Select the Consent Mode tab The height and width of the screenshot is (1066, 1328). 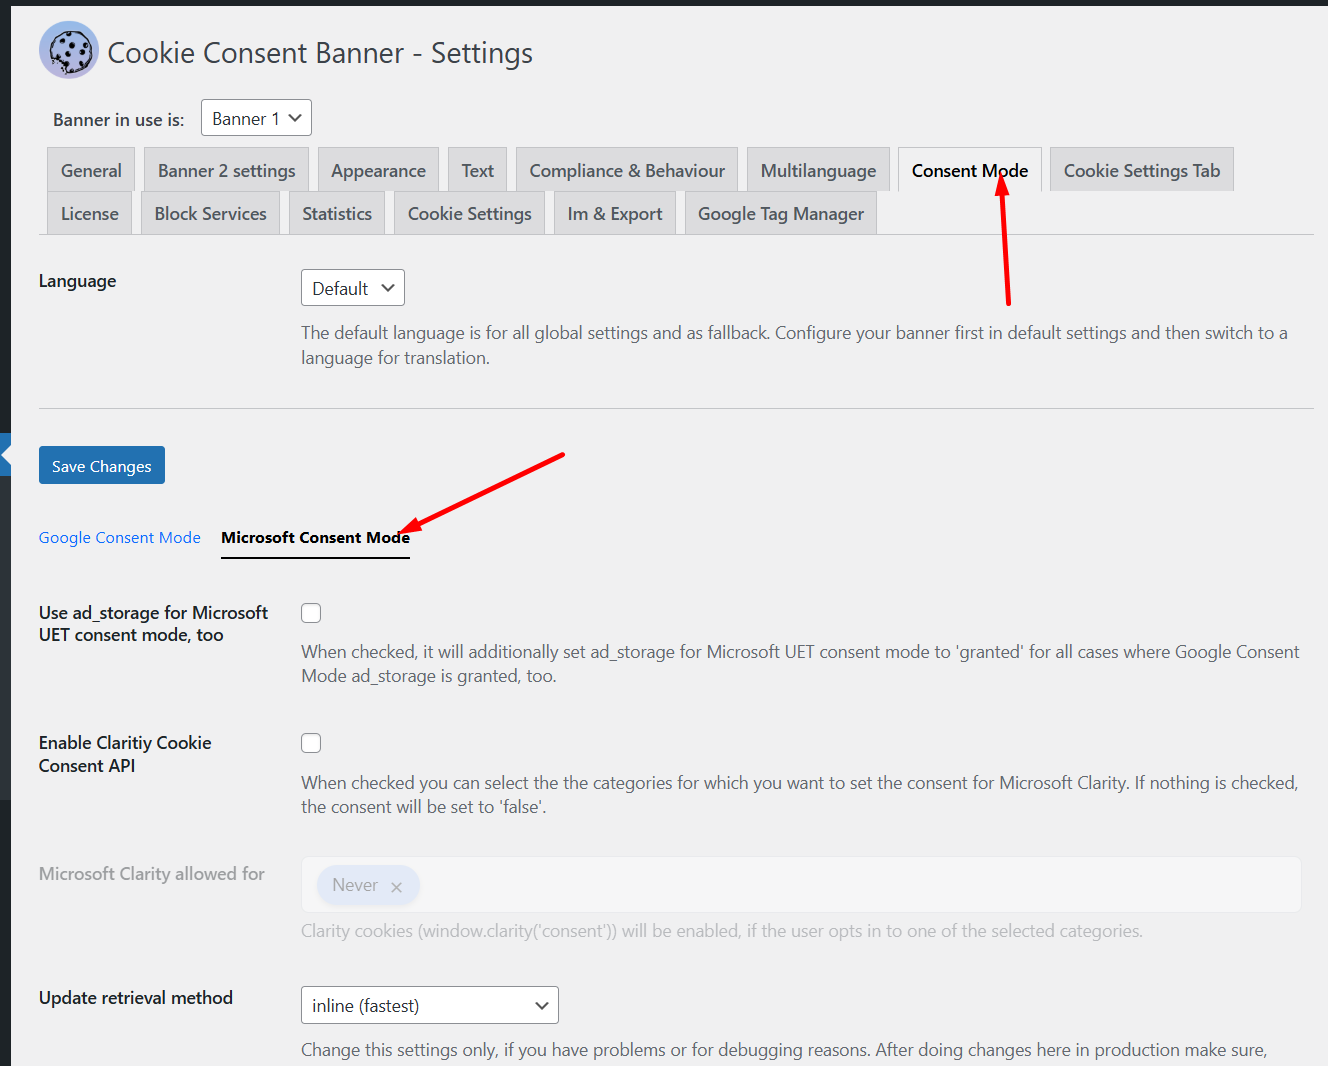(969, 170)
